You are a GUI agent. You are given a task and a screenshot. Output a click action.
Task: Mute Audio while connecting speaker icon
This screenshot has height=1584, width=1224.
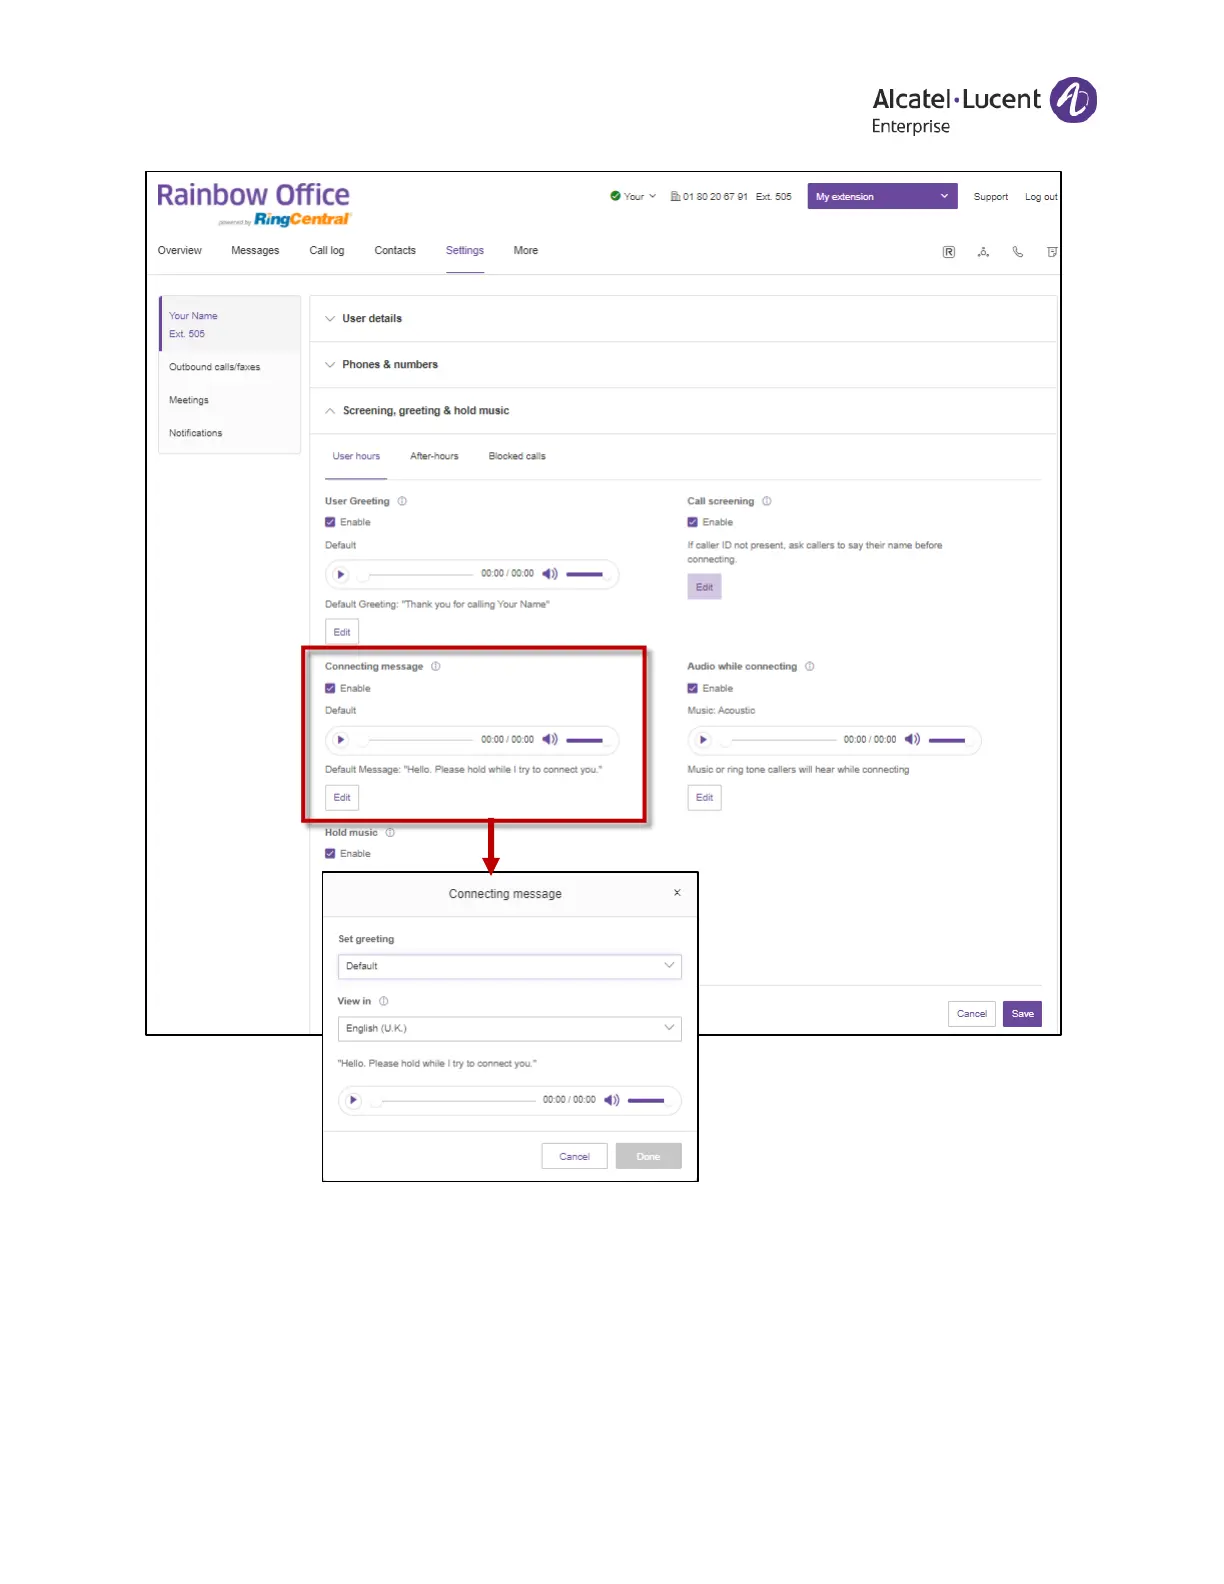pyautogui.click(x=912, y=740)
